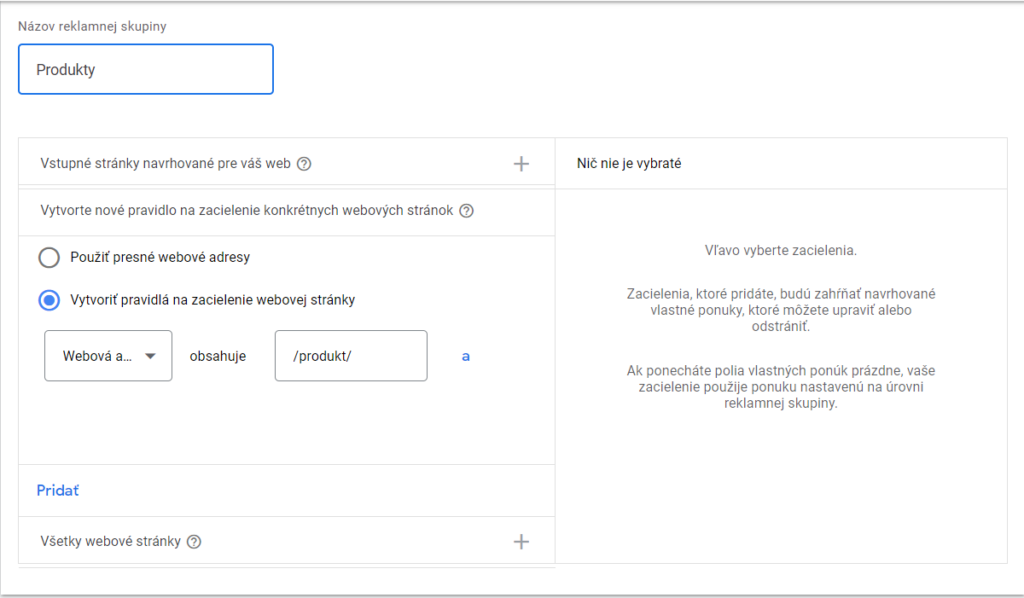The width and height of the screenshot is (1024, 598).
Task: Select Použiť presné webové adresy radio
Action: coord(49,257)
